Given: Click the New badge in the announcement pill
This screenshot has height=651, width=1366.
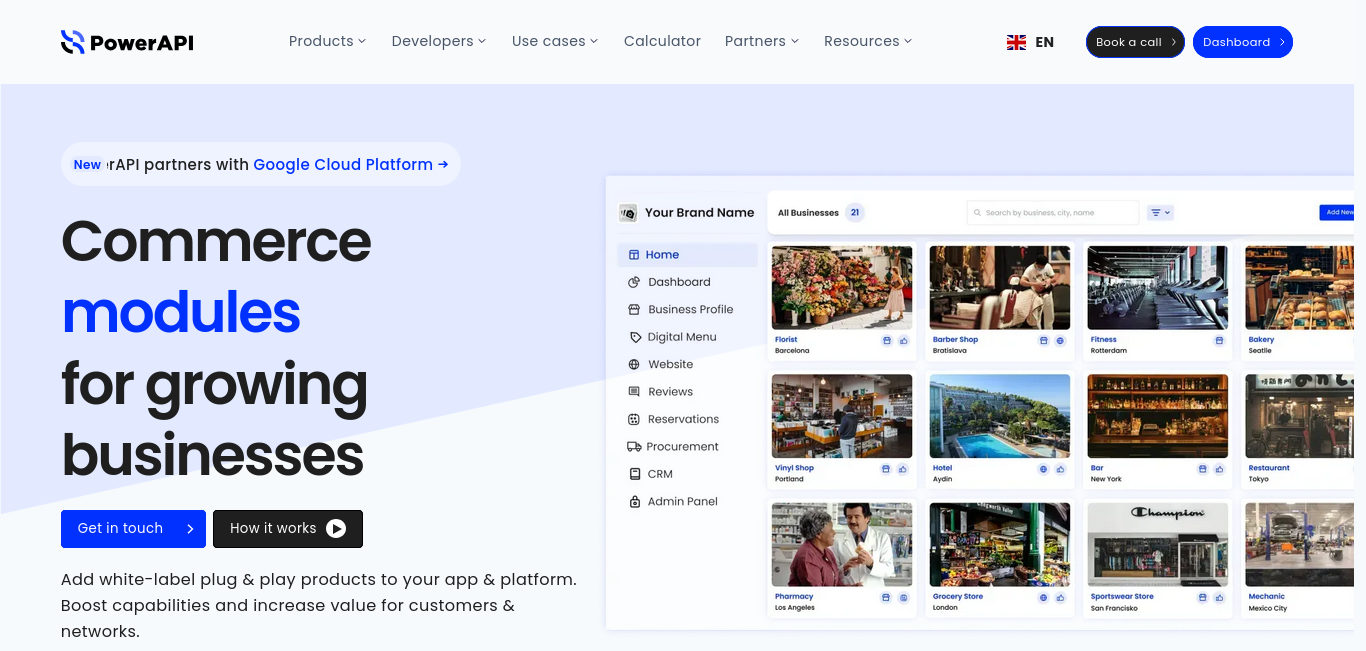Looking at the screenshot, I should [88, 165].
